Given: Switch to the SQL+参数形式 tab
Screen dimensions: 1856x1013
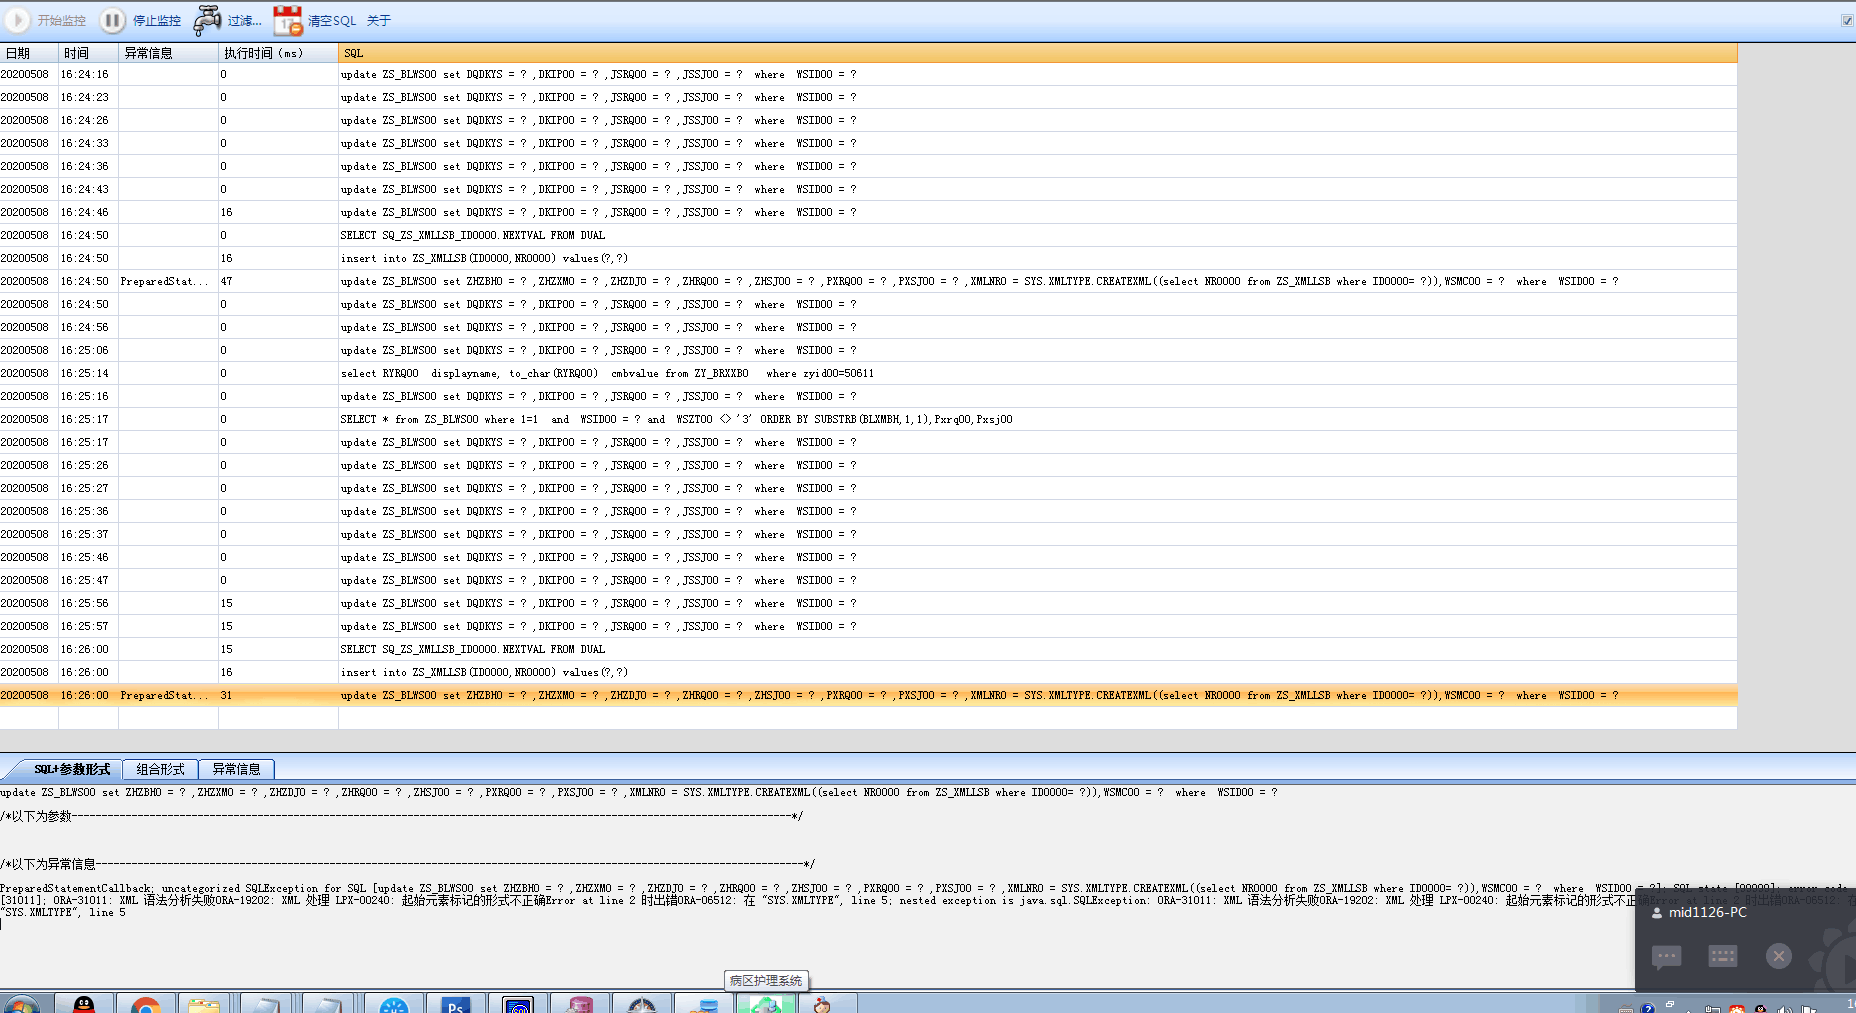Looking at the screenshot, I should 72,769.
